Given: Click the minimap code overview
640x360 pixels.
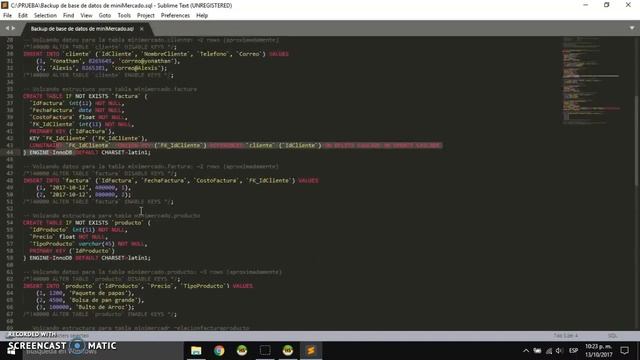Looking at the screenshot, I should click(x=591, y=80).
